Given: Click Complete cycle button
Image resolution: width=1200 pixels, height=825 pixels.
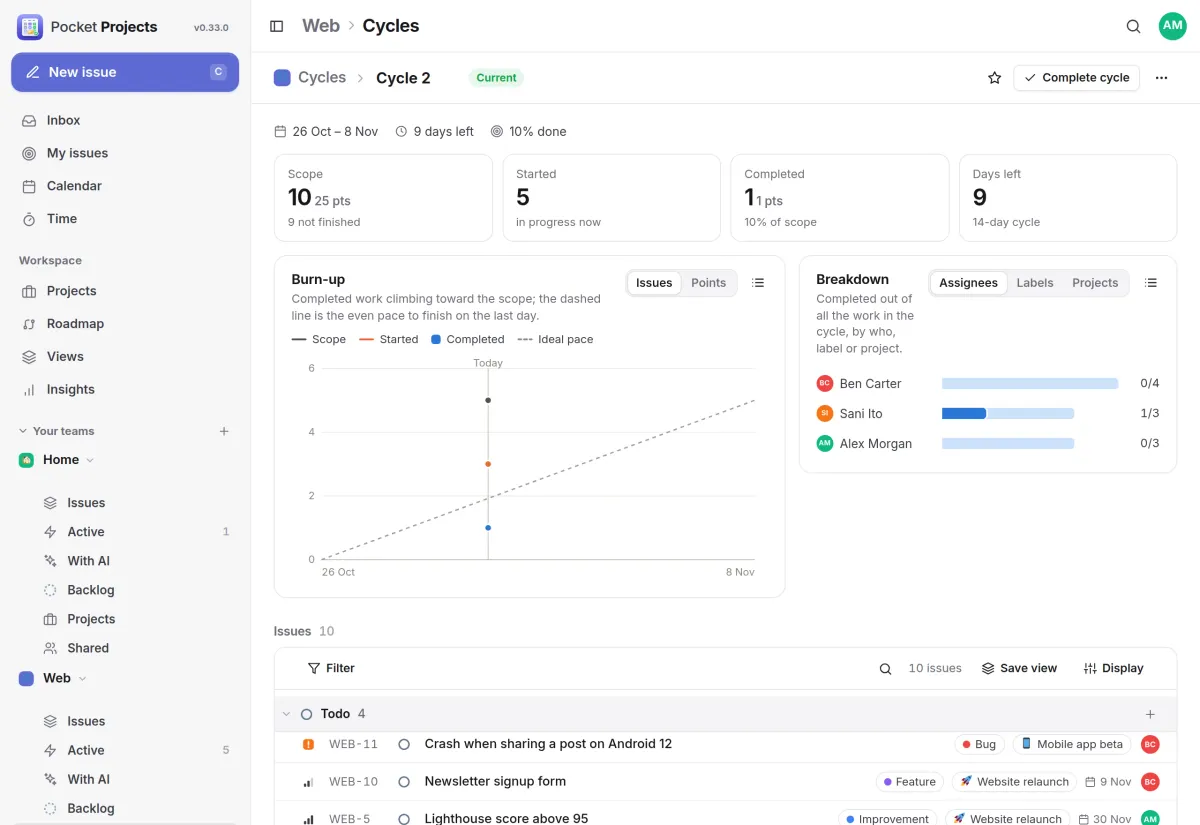Looking at the screenshot, I should click(x=1076, y=78).
